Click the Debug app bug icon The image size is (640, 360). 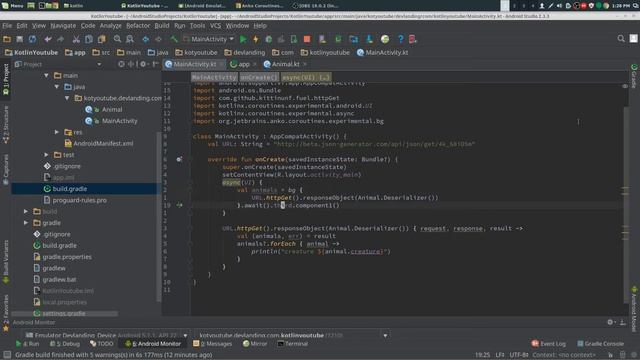point(268,39)
